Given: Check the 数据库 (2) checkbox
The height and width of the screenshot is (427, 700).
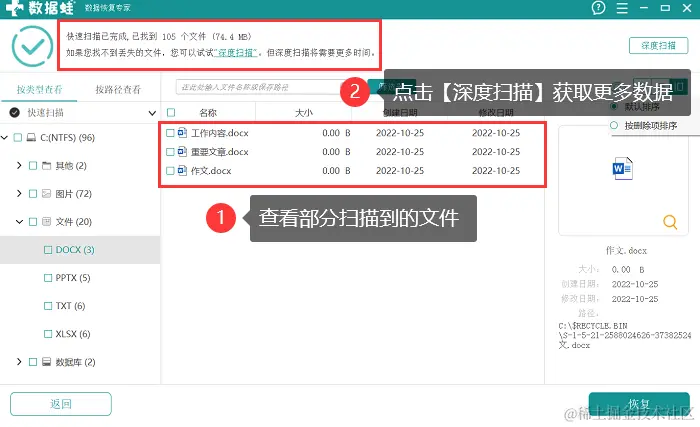Looking at the screenshot, I should point(33,362).
